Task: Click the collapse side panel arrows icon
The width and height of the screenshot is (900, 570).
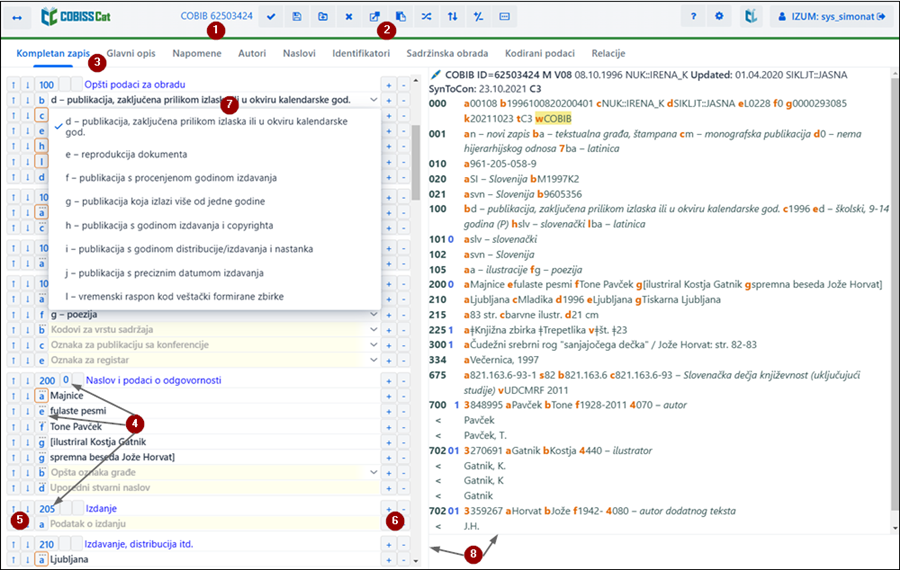Action: [x=17, y=17]
